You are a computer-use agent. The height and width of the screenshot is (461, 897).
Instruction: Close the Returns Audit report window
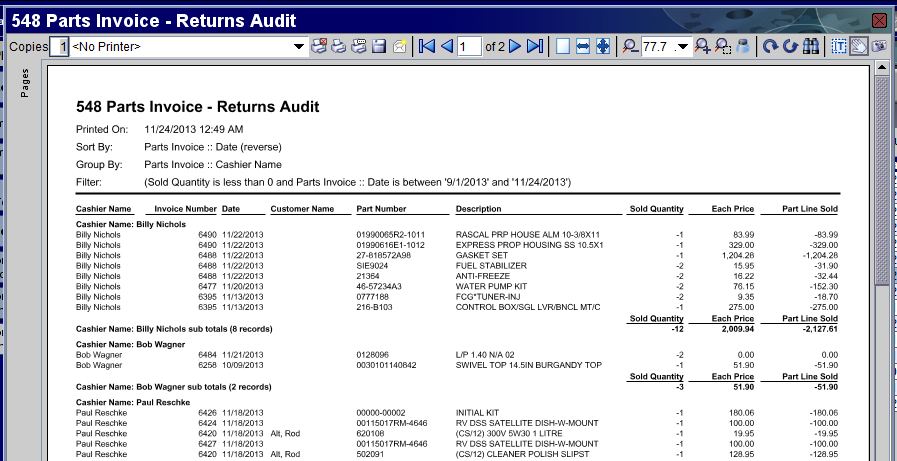click(x=880, y=20)
